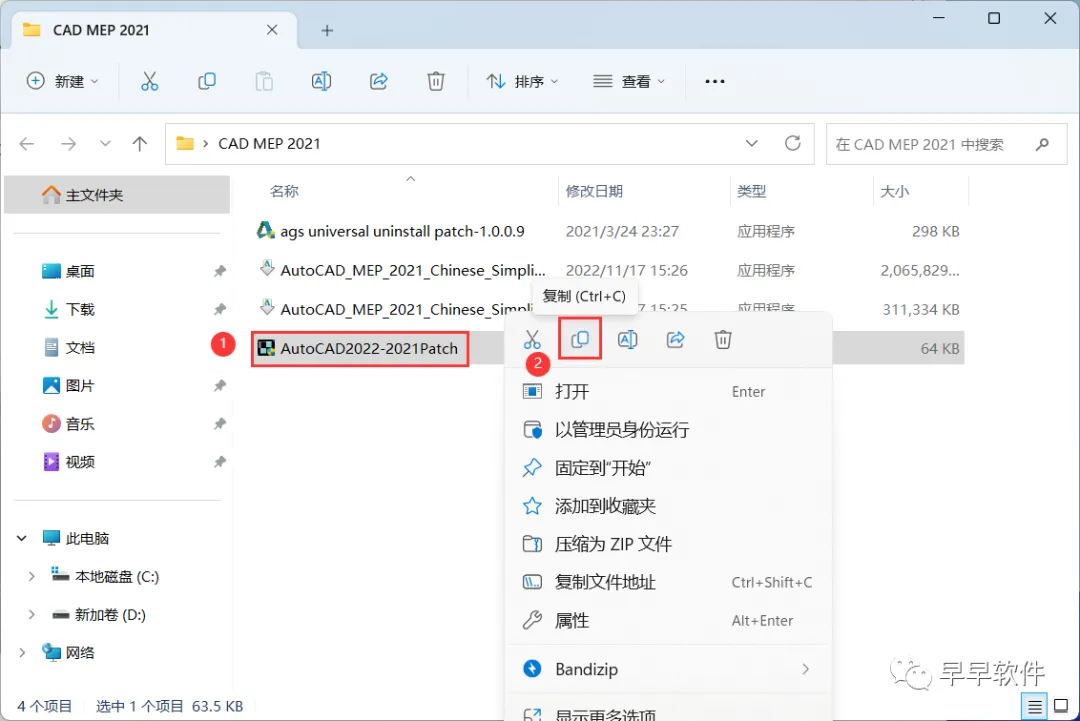The image size is (1080, 721).
Task: Click Copy icon in the context menu
Action: tap(580, 339)
